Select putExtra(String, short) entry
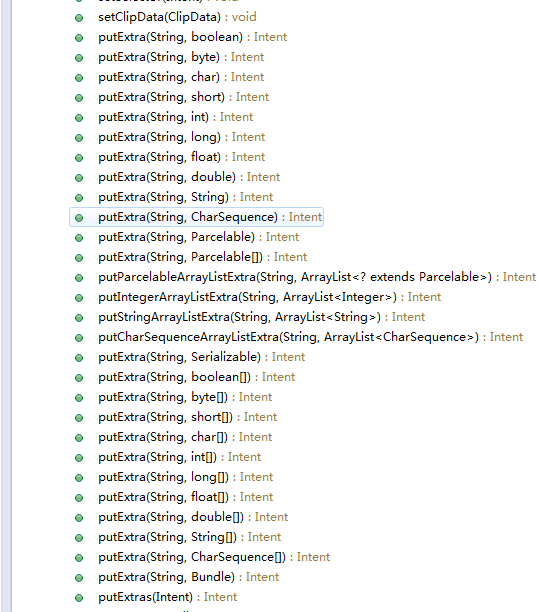Image resolution: width=537 pixels, height=612 pixels. (183, 97)
